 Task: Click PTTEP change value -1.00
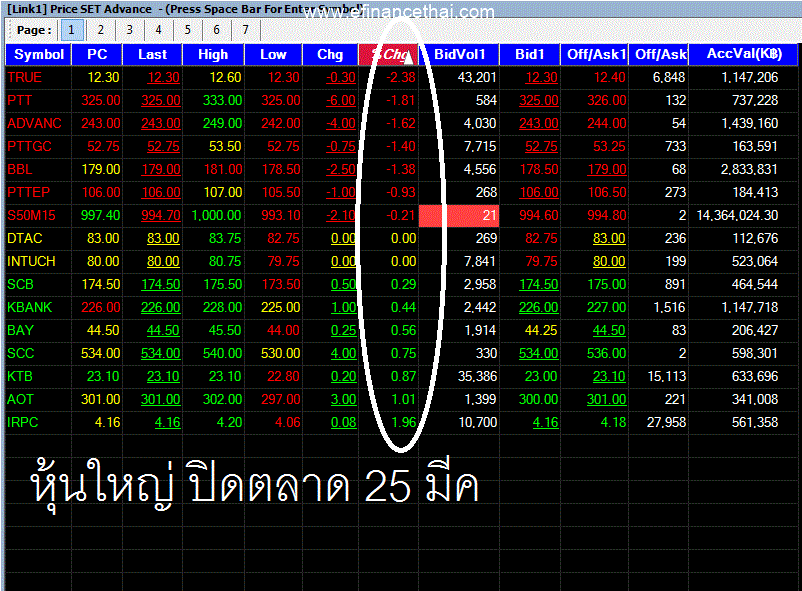[x=341, y=192]
